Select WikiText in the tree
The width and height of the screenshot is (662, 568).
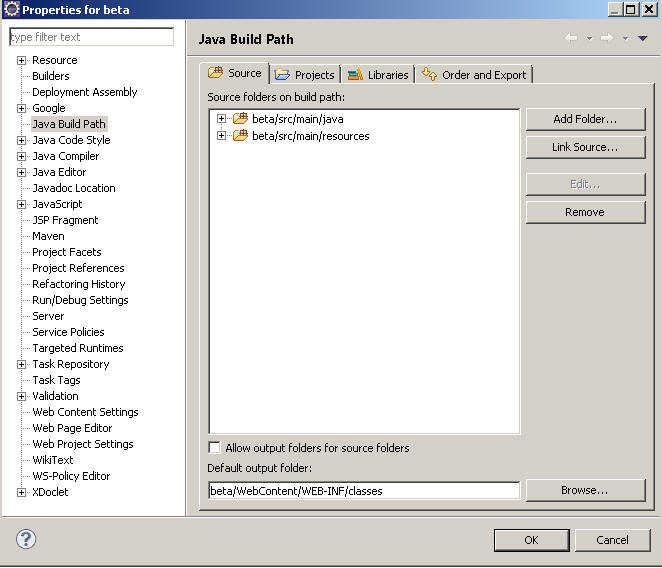point(53,460)
